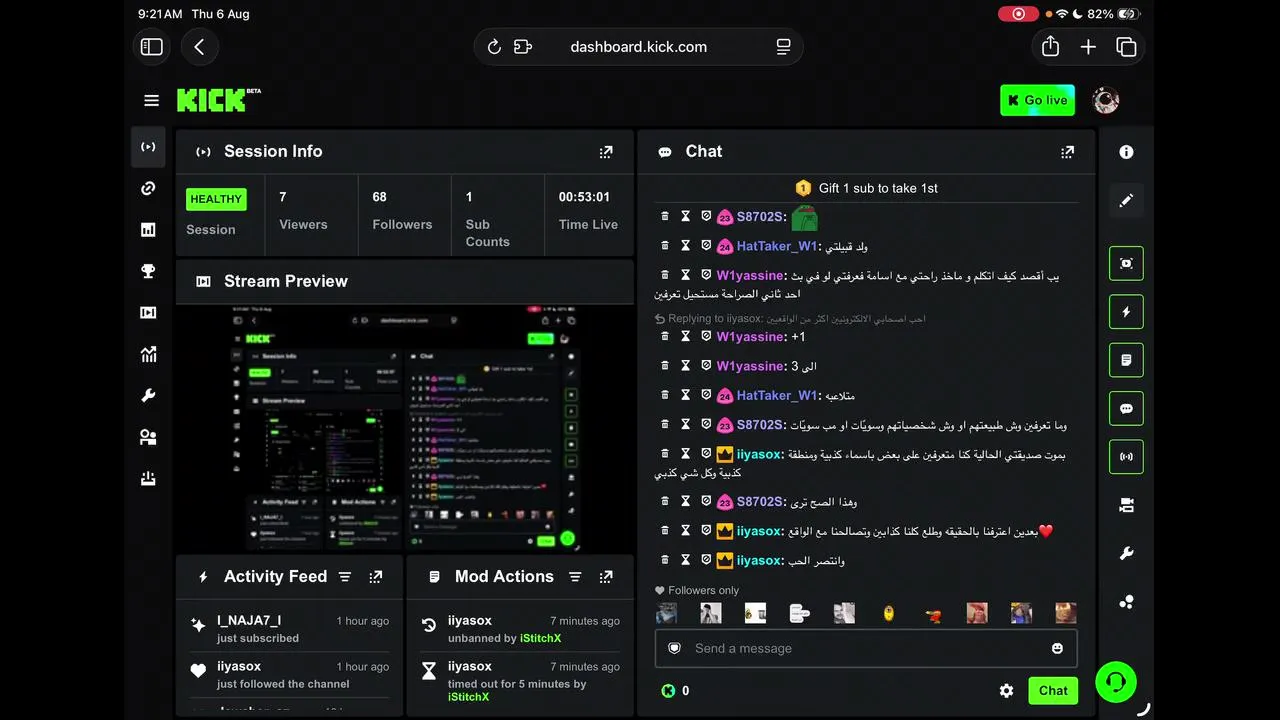The height and width of the screenshot is (720, 1280).
Task: Open the download tray sidebar icon
Action: pos(148,479)
